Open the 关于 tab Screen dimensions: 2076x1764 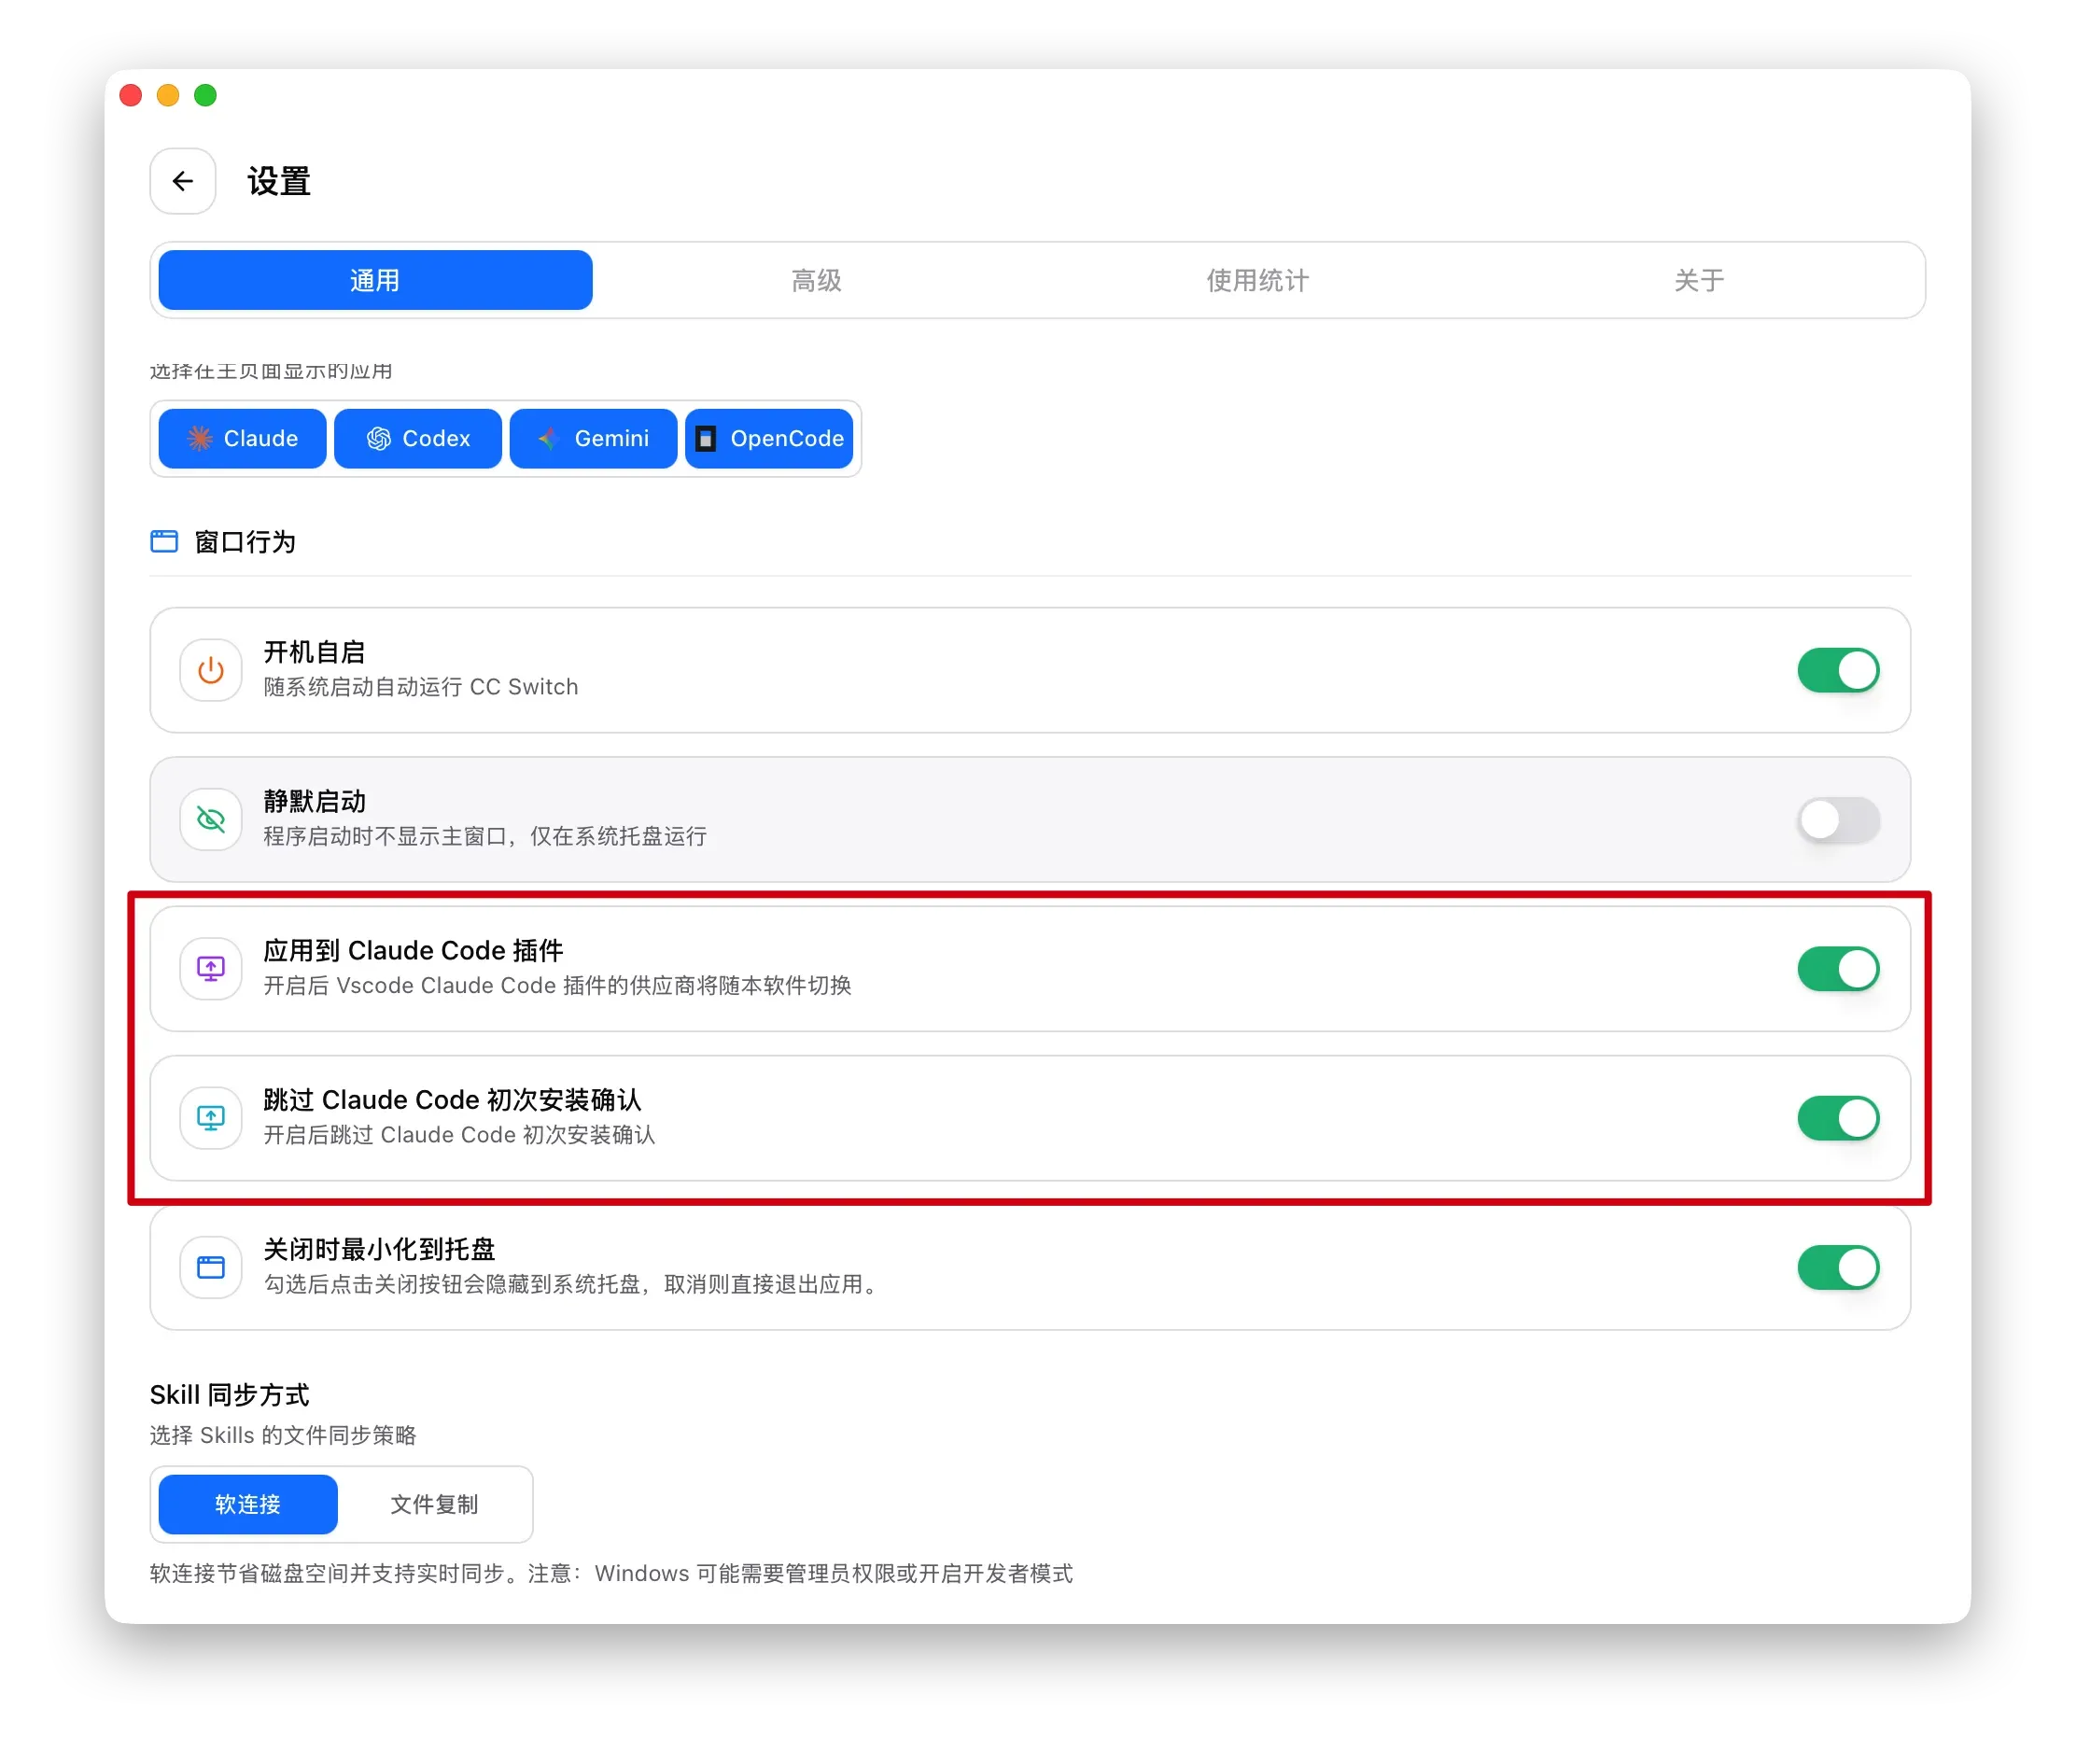click(x=1699, y=280)
